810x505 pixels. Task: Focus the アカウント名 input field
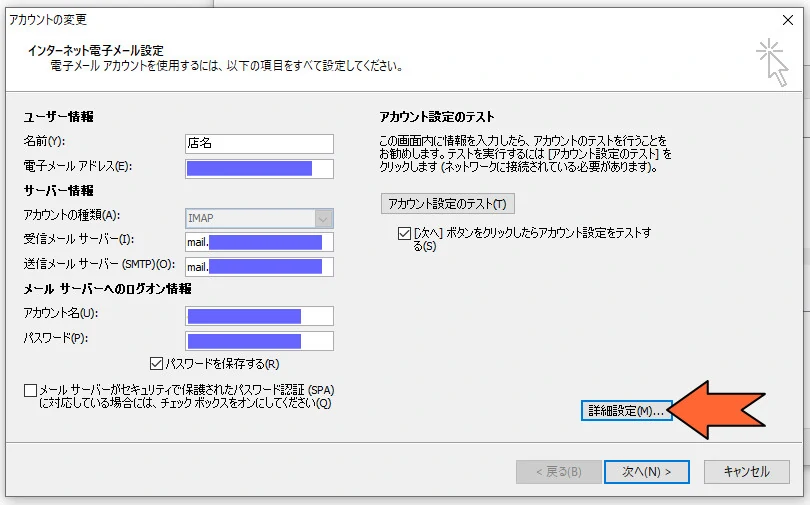pyautogui.click(x=259, y=316)
